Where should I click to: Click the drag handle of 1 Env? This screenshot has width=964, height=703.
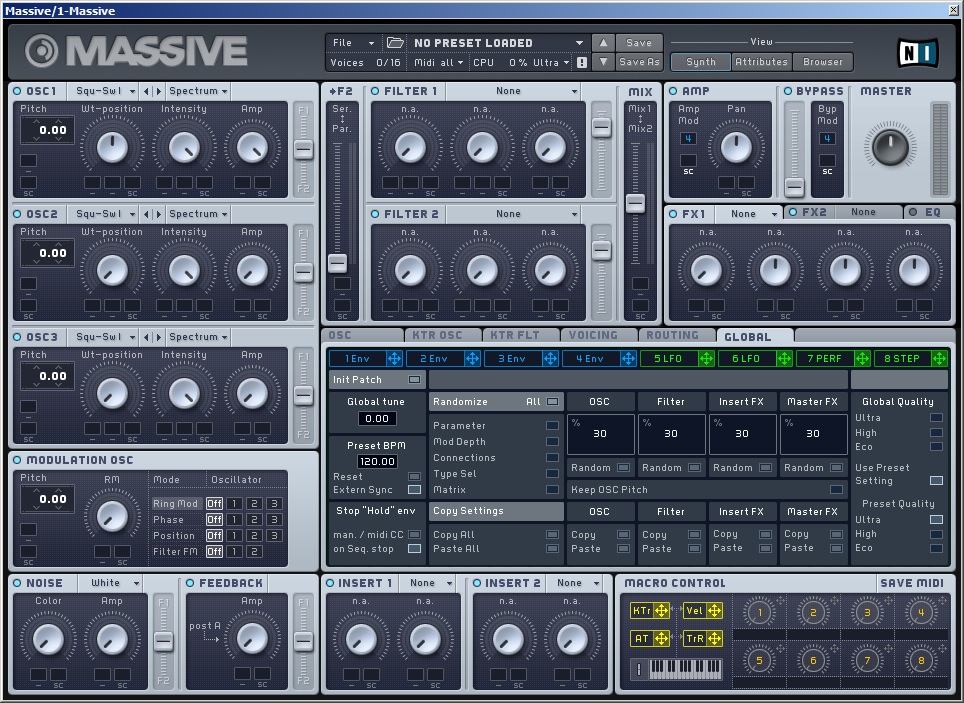pos(394,359)
